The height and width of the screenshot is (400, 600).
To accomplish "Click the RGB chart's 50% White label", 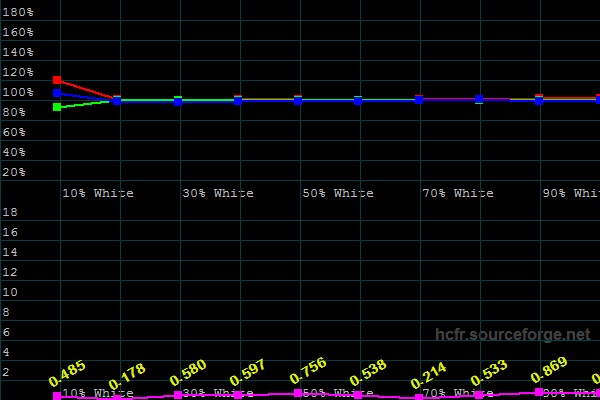I will (338, 193).
